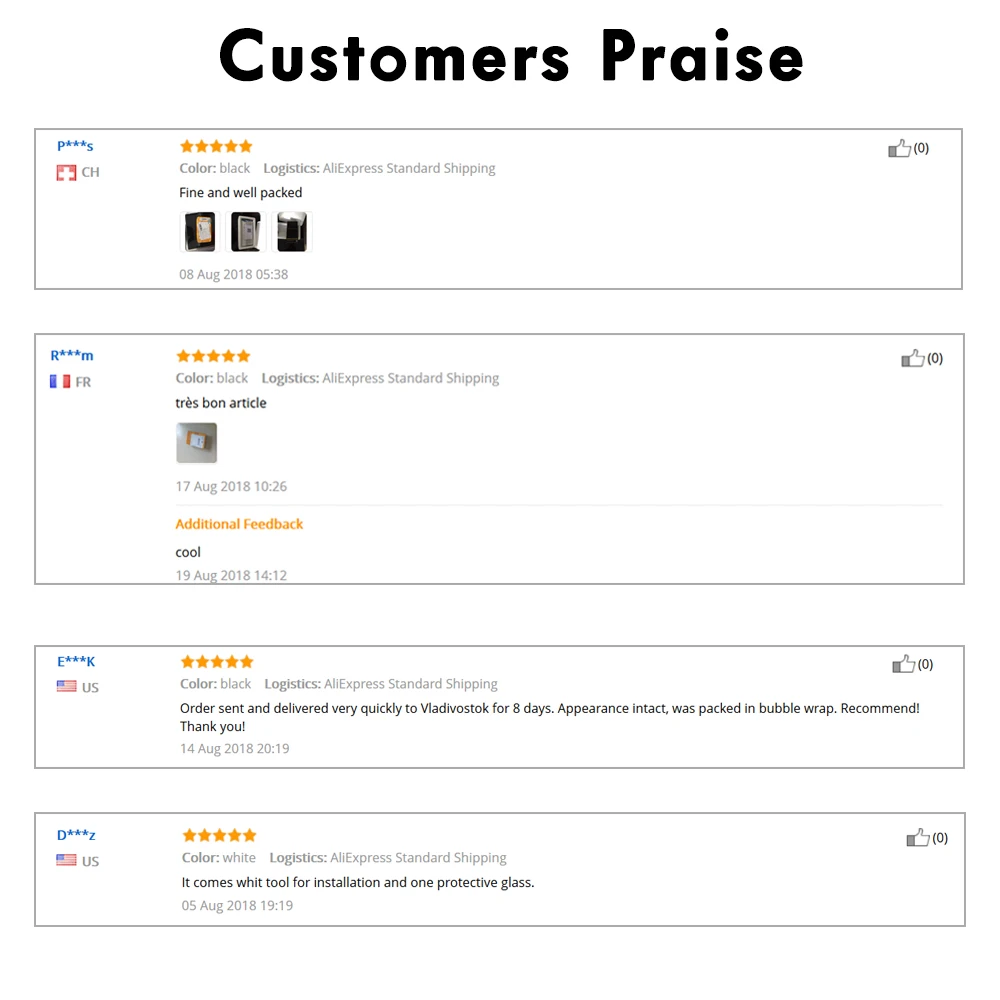The width and height of the screenshot is (1000, 1000).
Task: Click thumbs-up icon on R***m's review
Action: [913, 358]
